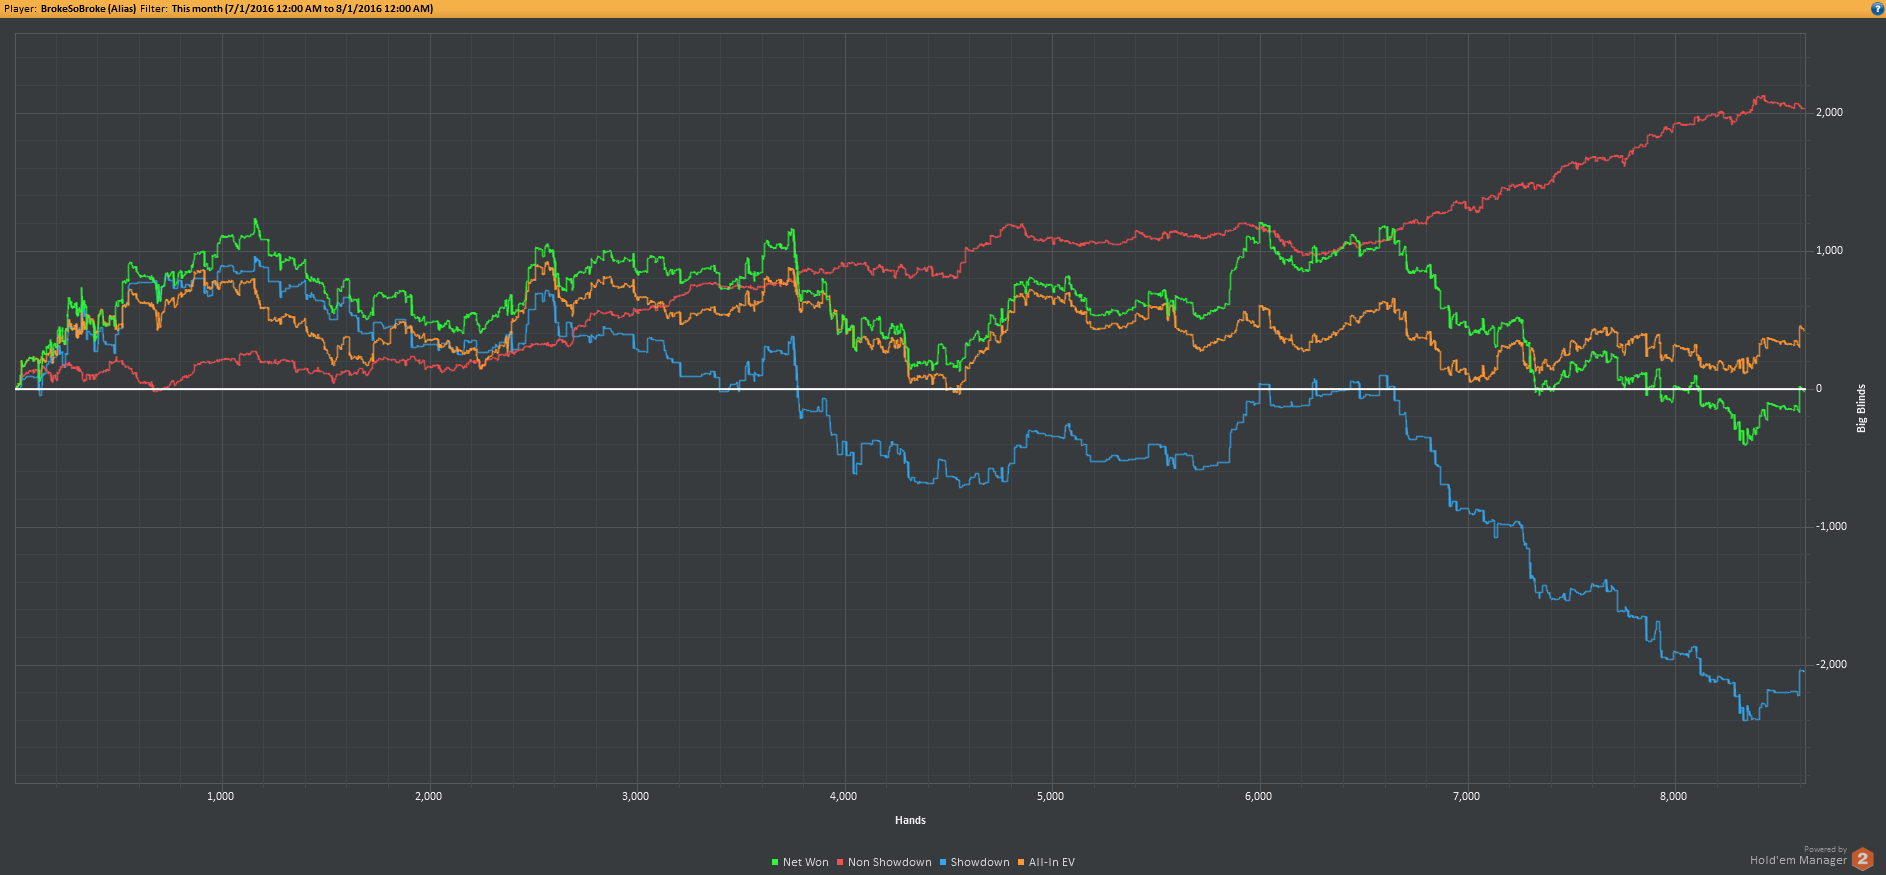Viewport: 1886px width, 875px height.
Task: Click the 2,000 tick label on Hands axis
Action: coord(428,796)
